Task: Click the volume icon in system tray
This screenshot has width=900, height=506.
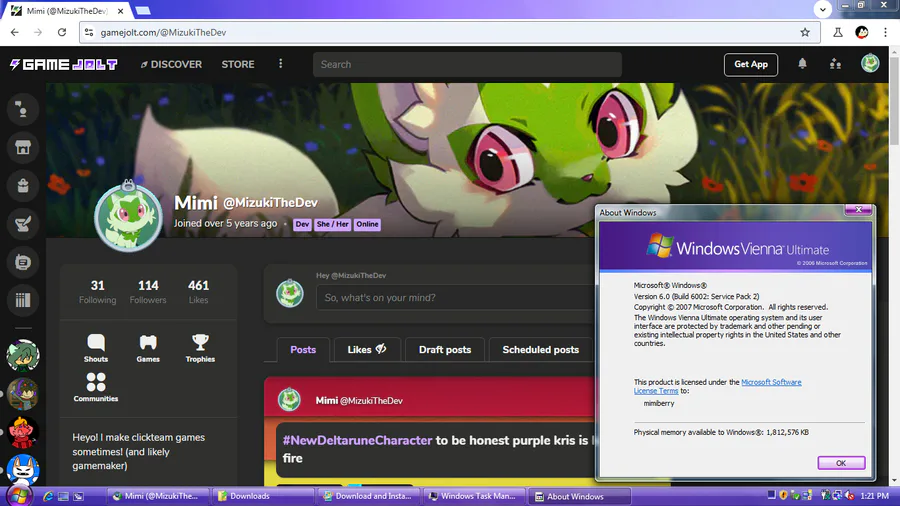Action: [x=849, y=496]
